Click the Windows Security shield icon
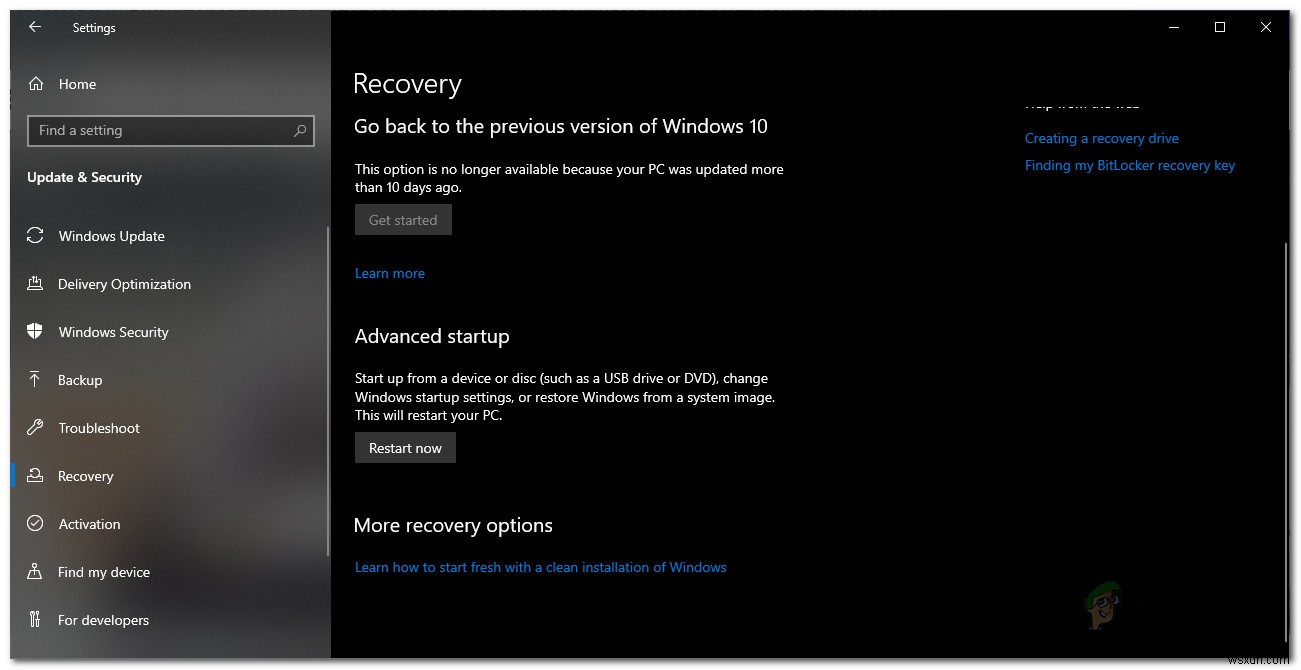 coord(36,332)
